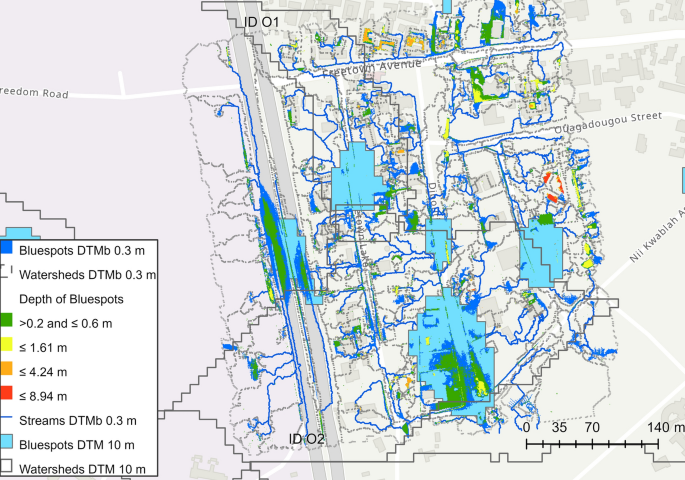Click the 'Bluespots DTM 10 m' legend label
This screenshot has height=480, width=685.
pyautogui.click(x=77, y=445)
